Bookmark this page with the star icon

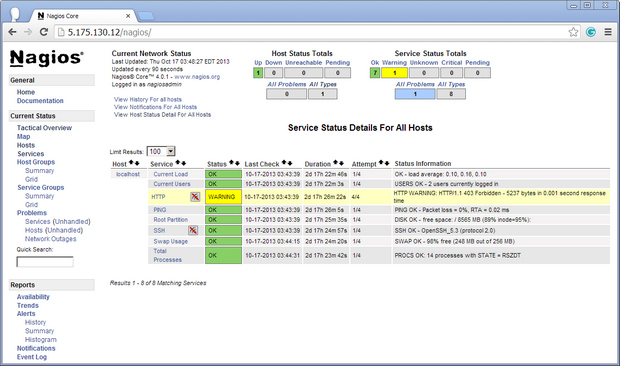(573, 32)
